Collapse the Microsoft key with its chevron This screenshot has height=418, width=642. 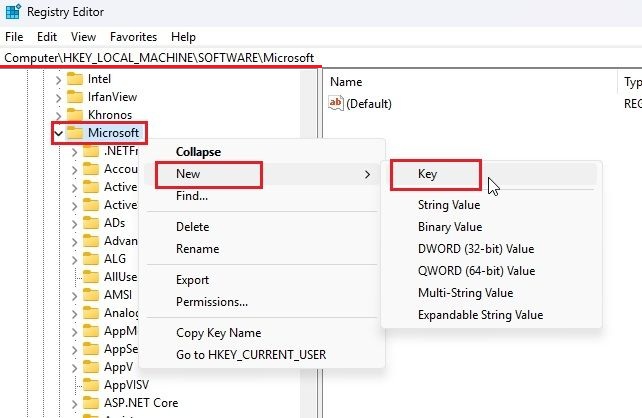click(59, 133)
